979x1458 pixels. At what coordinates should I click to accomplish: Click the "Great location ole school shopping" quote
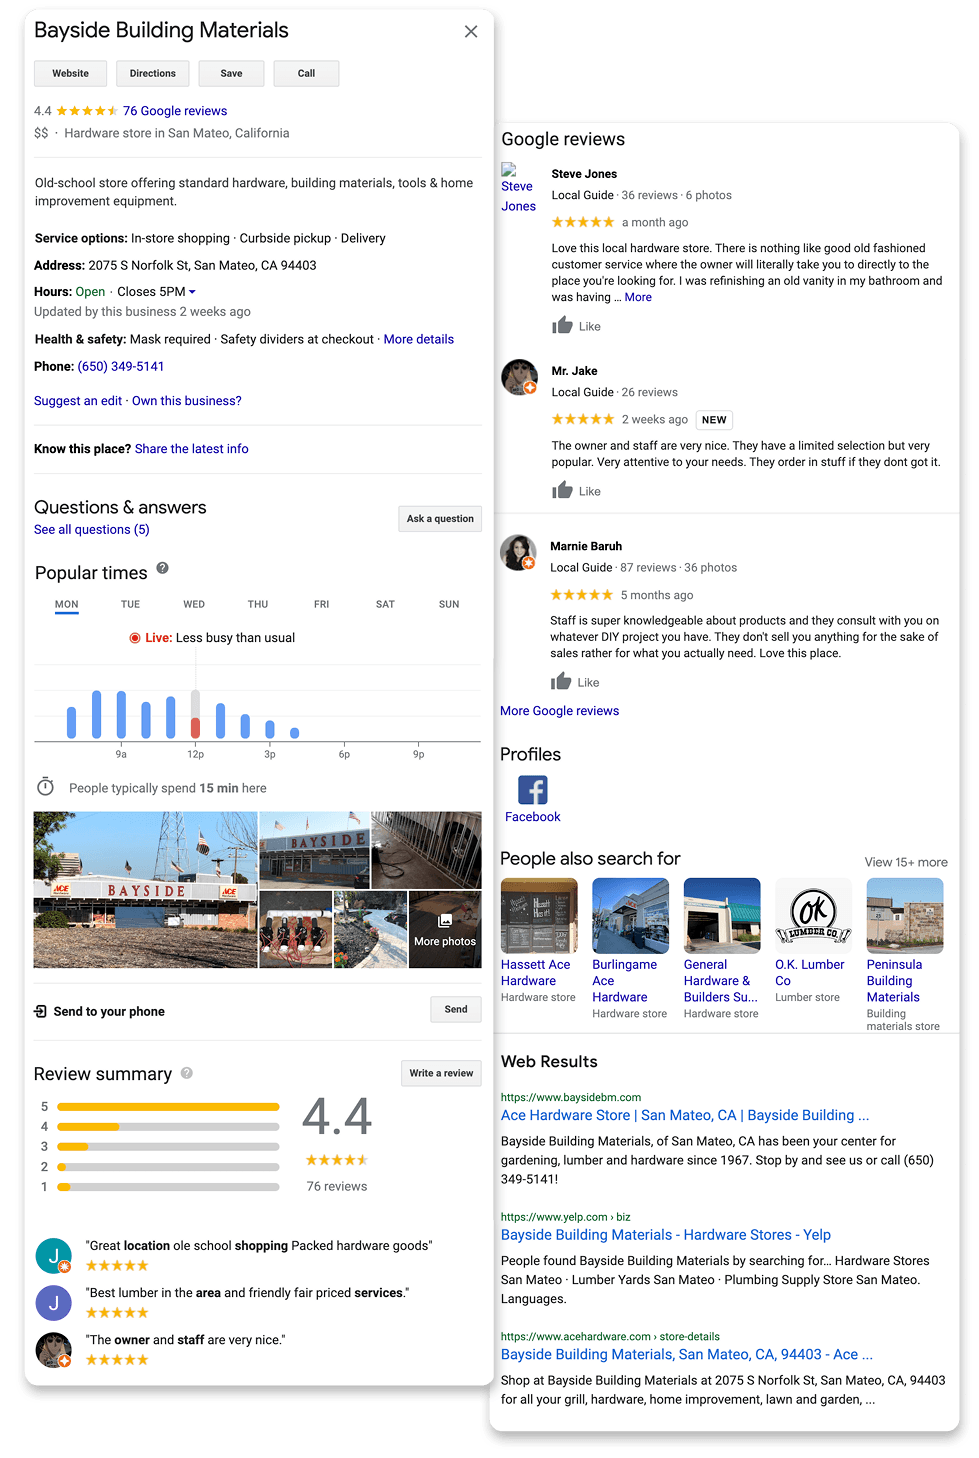[259, 1246]
